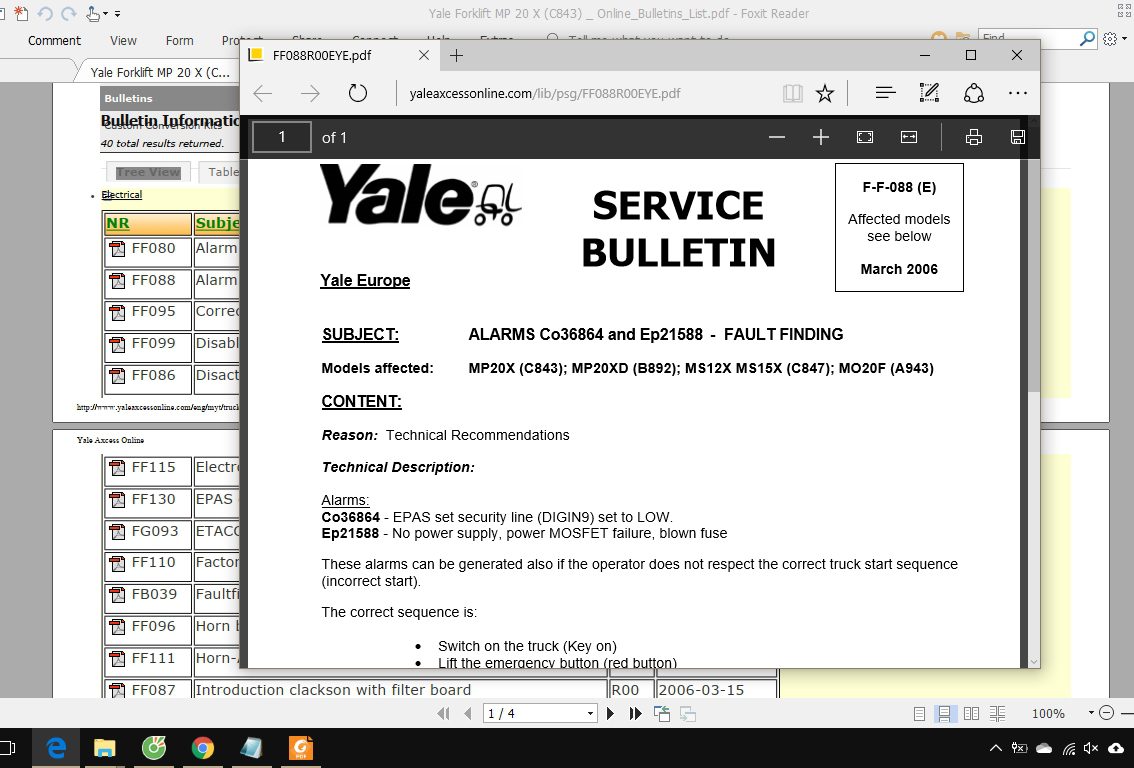Switch Foxit to continuous page layout
This screenshot has height=768, width=1134.
point(944,713)
